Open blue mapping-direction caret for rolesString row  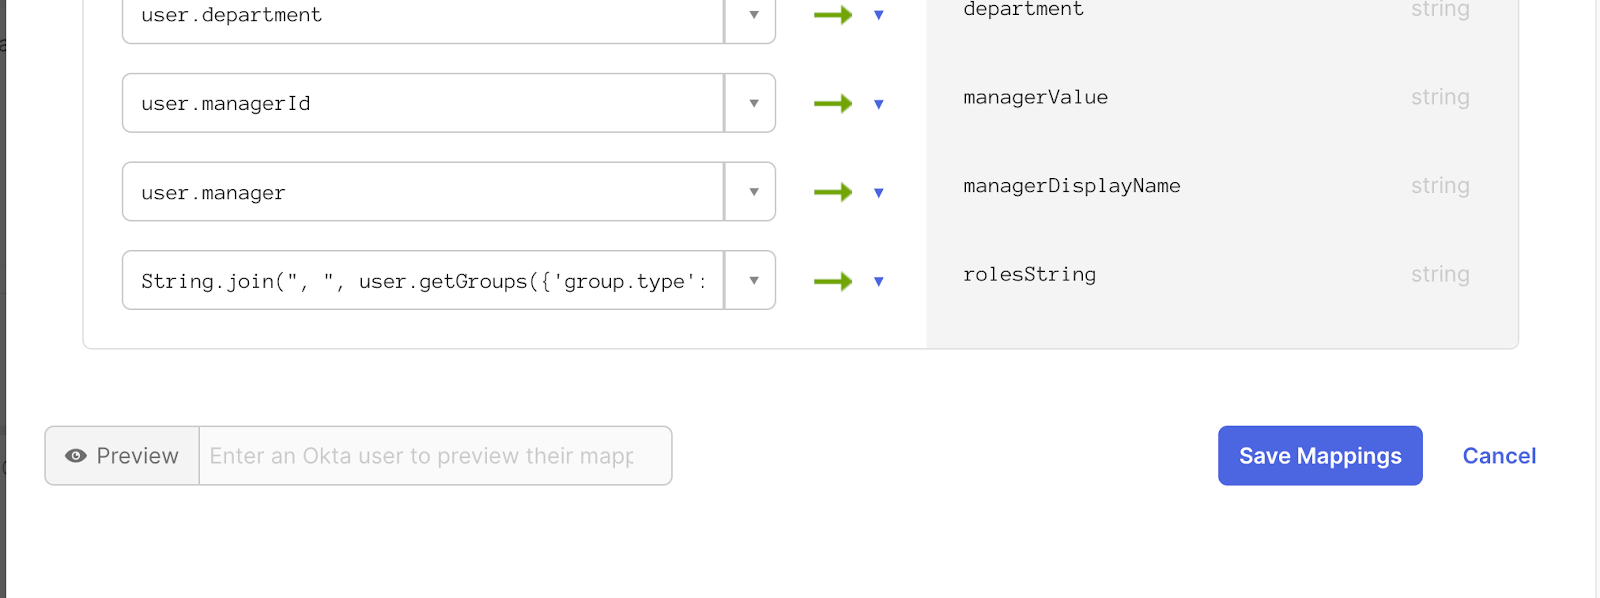click(879, 282)
